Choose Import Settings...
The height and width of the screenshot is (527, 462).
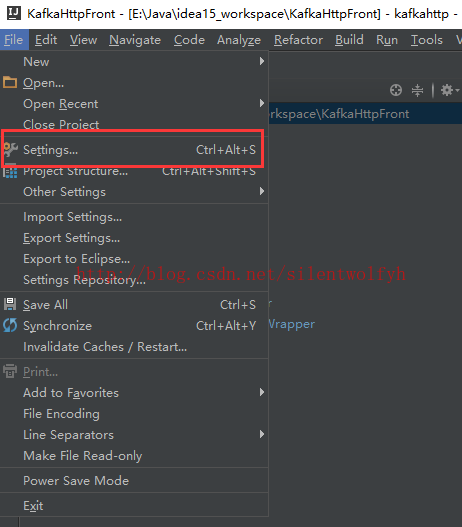click(x=134, y=217)
